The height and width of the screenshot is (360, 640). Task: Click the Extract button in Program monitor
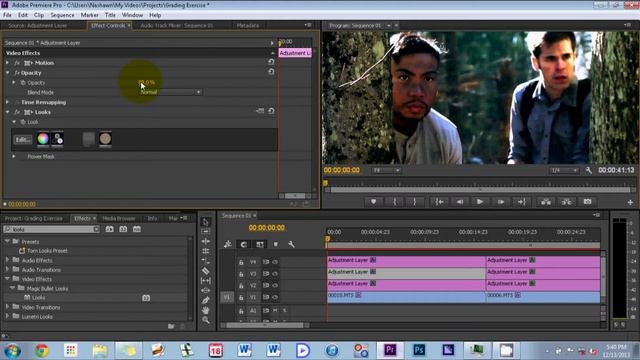coord(567,202)
